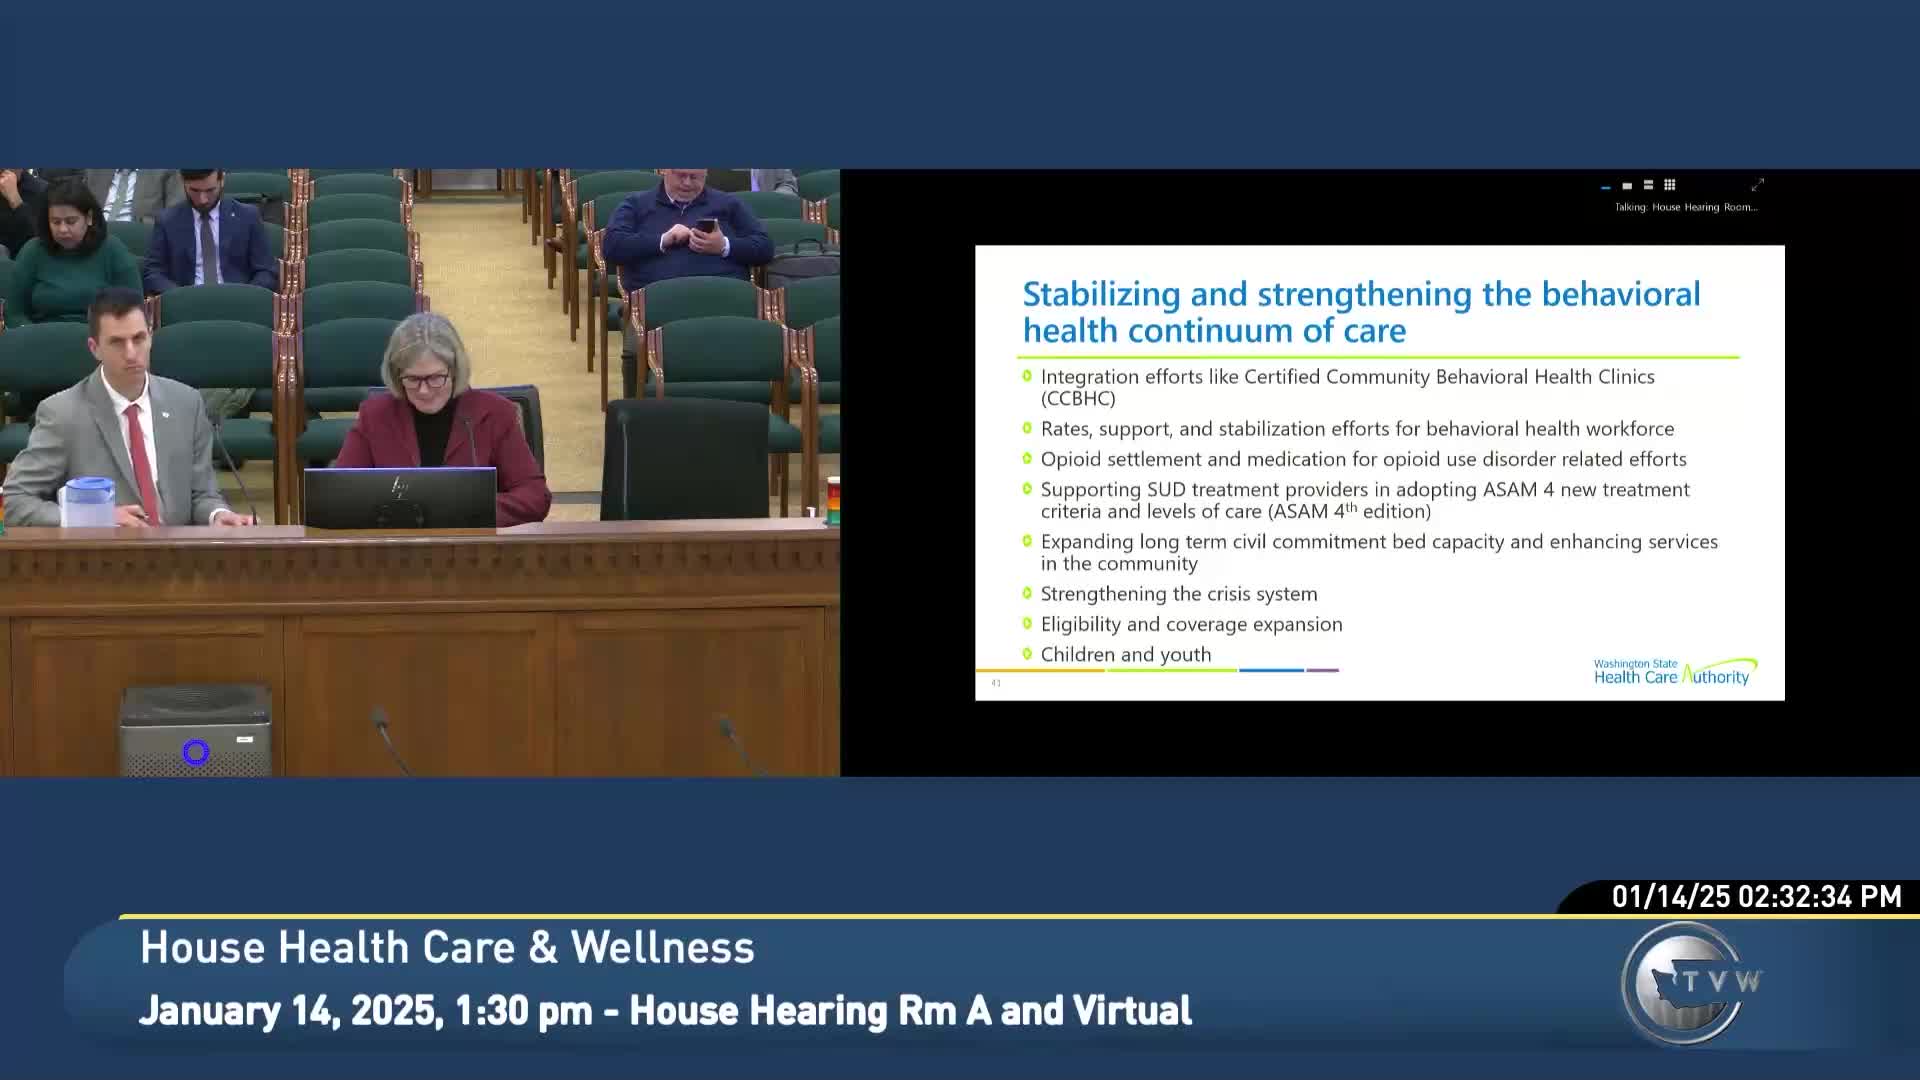Click the blue ring on air purifier
This screenshot has width=1920, height=1080.
point(196,751)
